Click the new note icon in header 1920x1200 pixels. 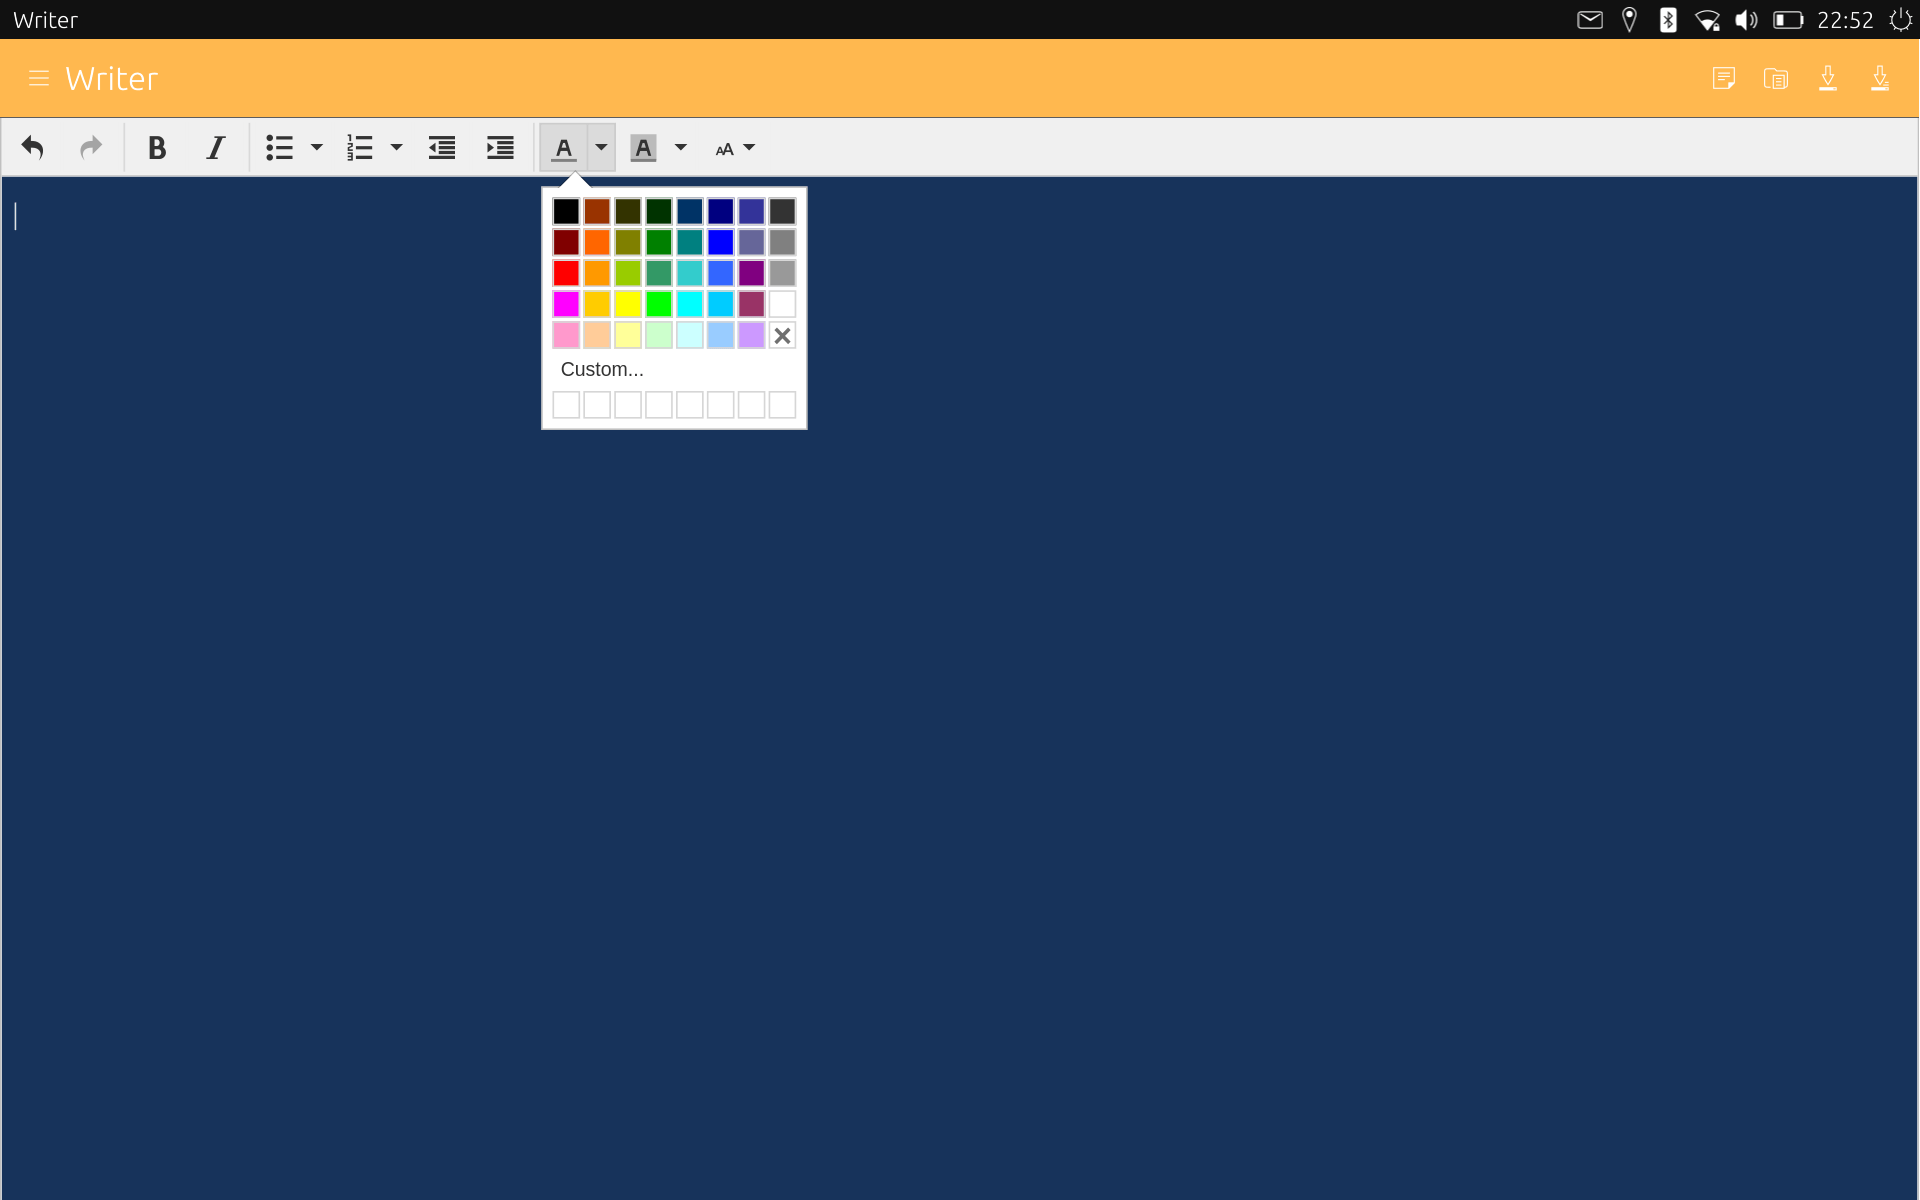pyautogui.click(x=1724, y=78)
